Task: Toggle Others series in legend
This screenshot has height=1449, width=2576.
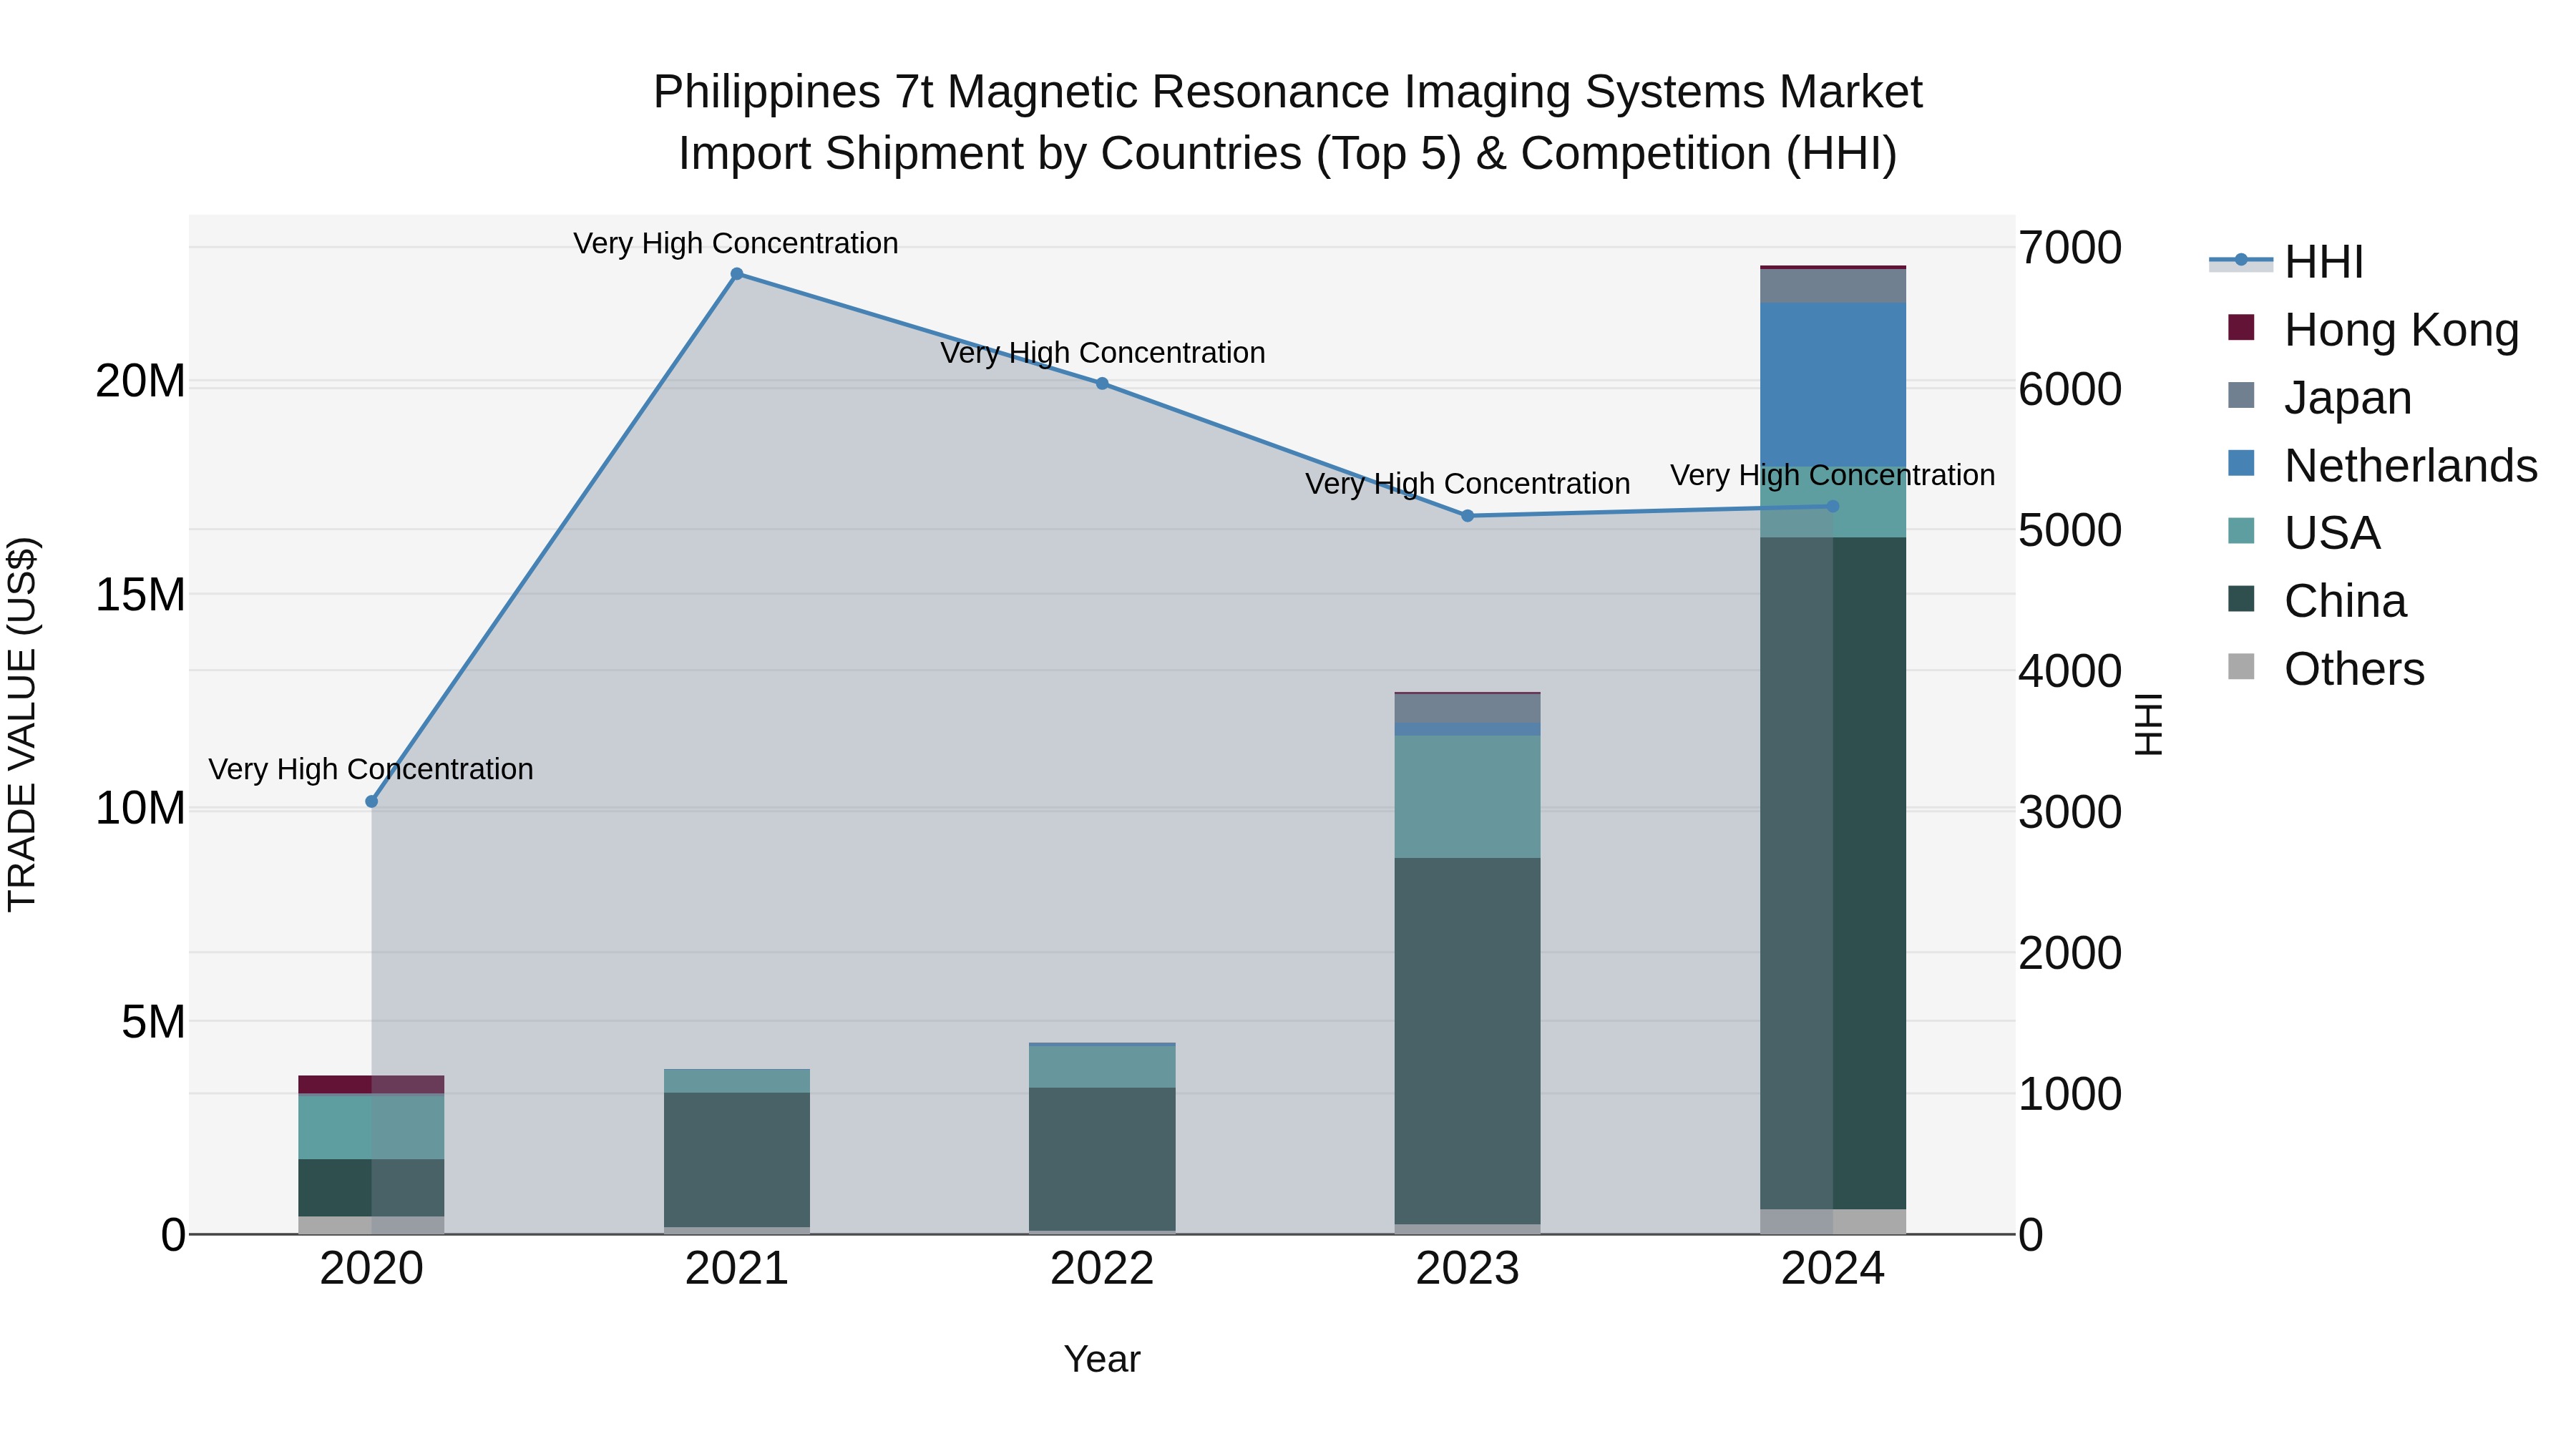Action: pyautogui.click(x=2326, y=668)
